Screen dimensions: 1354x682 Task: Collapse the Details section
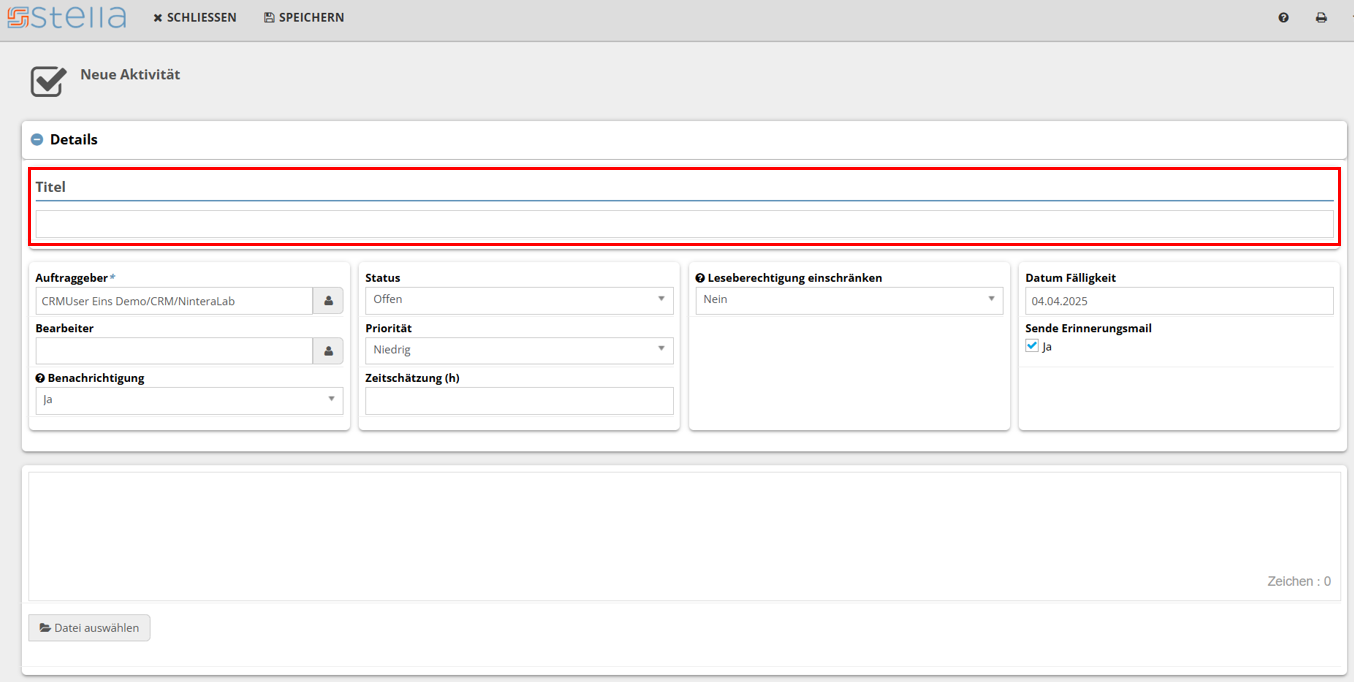pyautogui.click(x=37, y=140)
